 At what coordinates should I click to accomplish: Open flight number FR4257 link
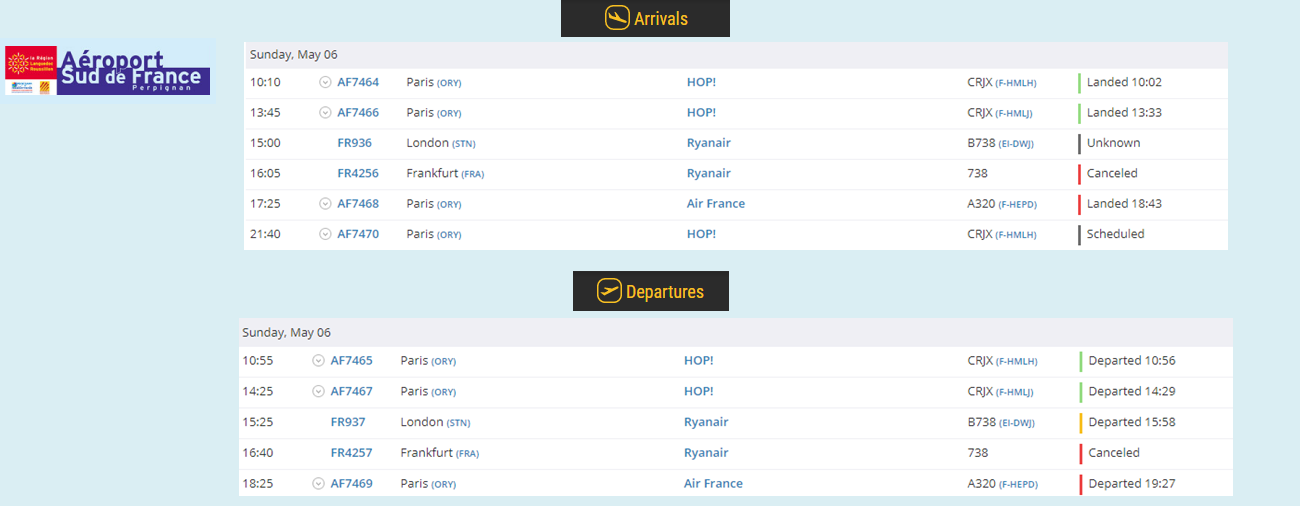pyautogui.click(x=351, y=452)
